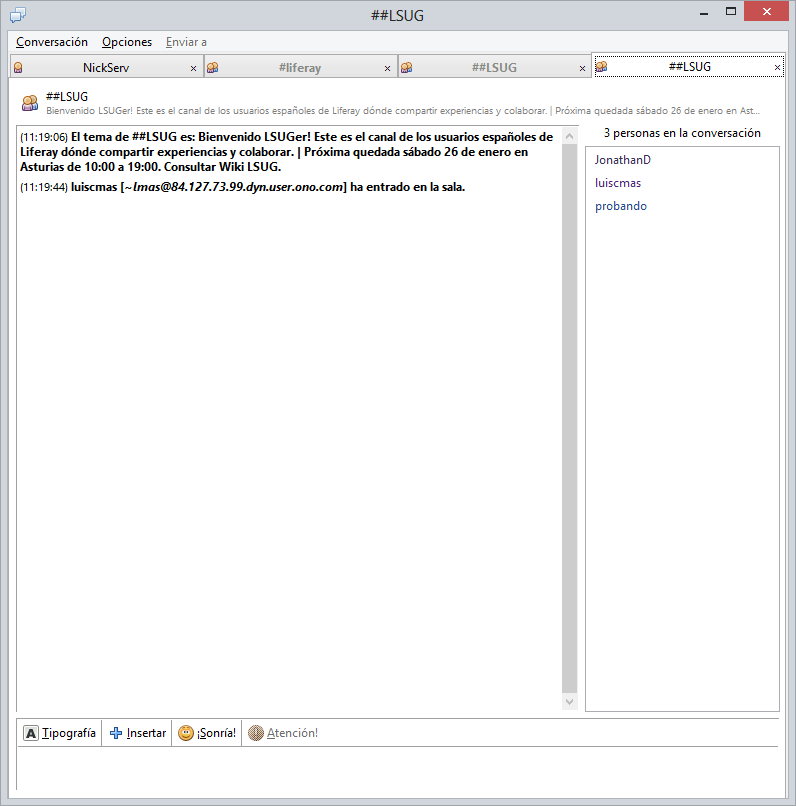Click the Pidgin icon in title bar
This screenshot has width=796, height=806.
(x=17, y=14)
